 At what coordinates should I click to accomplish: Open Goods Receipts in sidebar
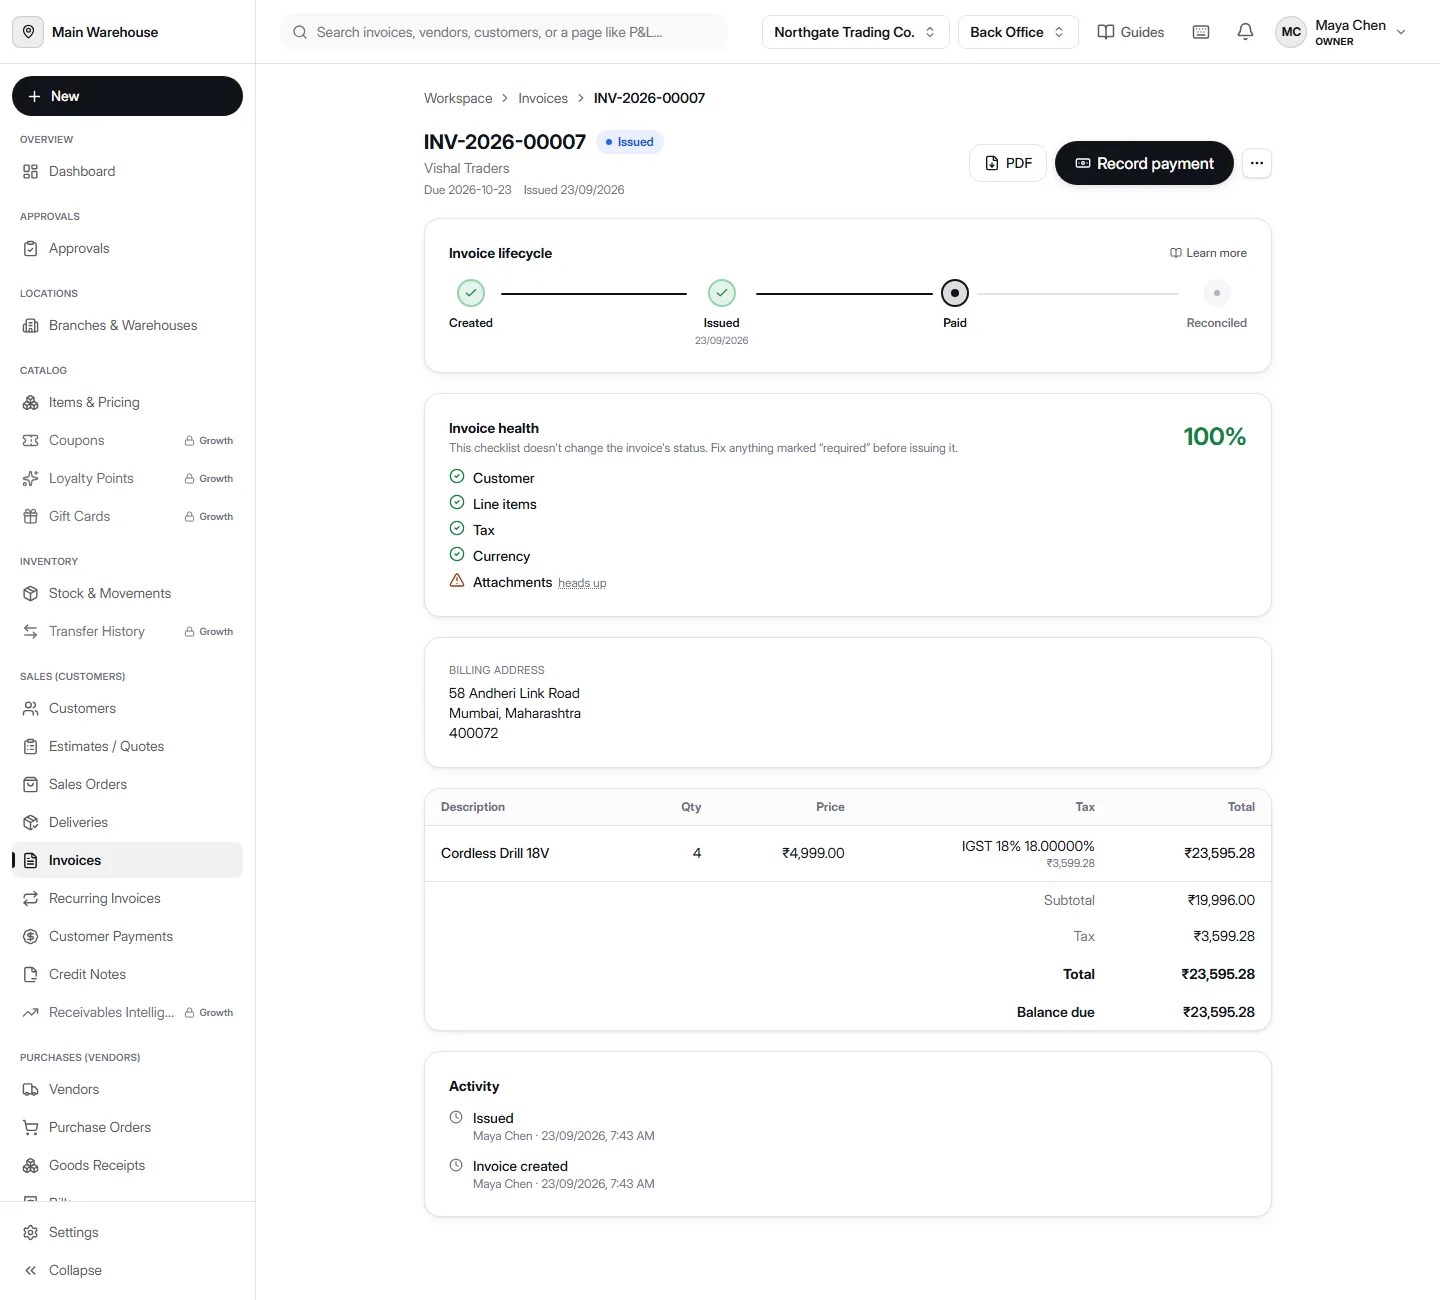(x=127, y=1166)
